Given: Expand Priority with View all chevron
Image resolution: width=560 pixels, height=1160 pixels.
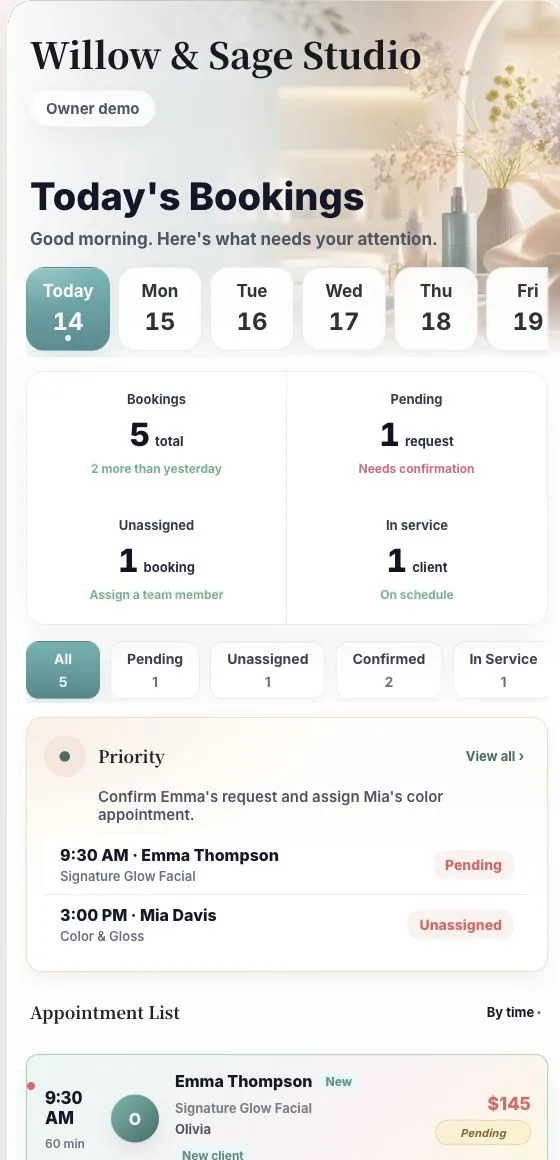Looking at the screenshot, I should pos(495,756).
